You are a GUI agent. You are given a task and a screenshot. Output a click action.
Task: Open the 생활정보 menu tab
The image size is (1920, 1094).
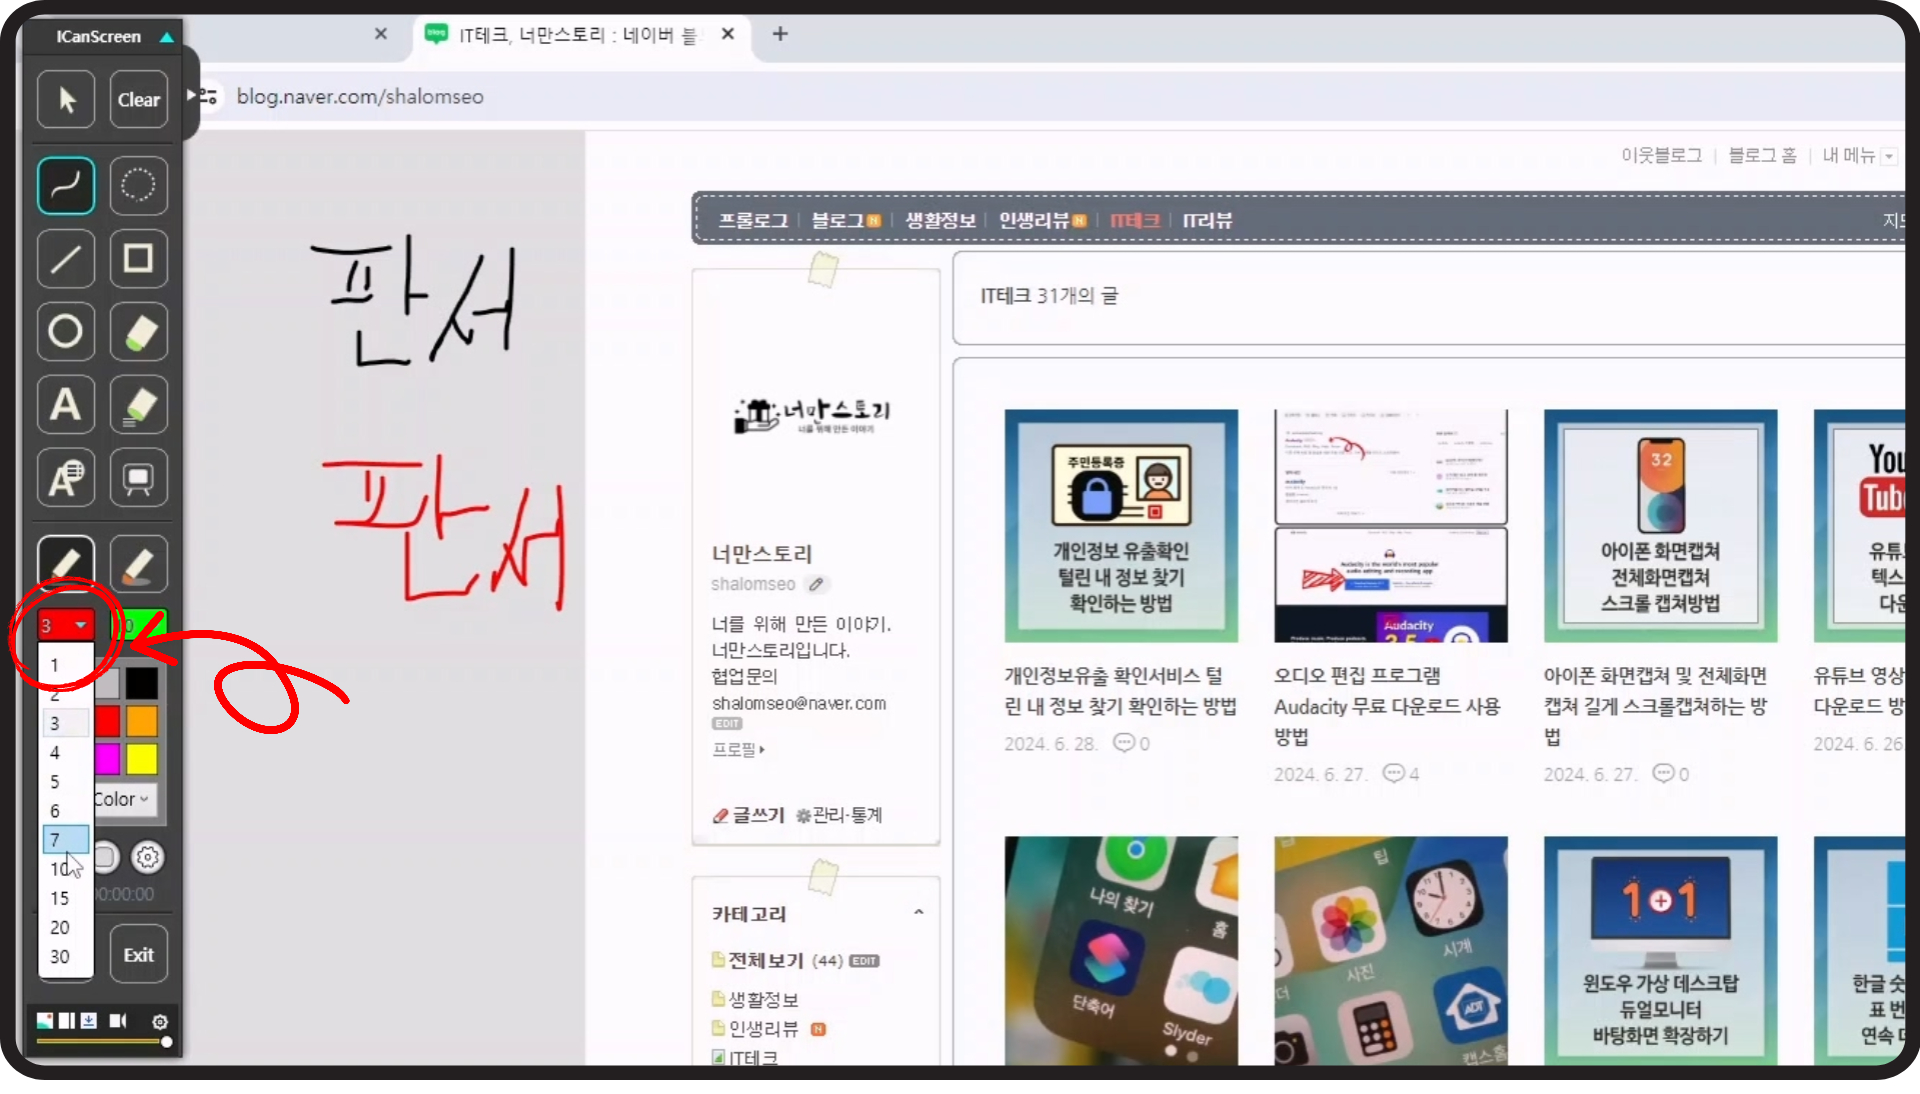940,220
